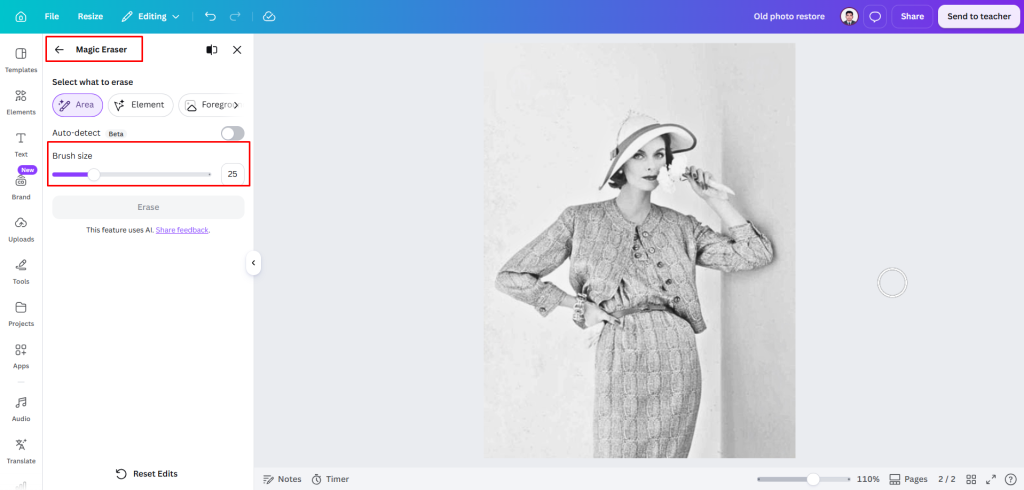Open the Share feedback link

pos(182,230)
